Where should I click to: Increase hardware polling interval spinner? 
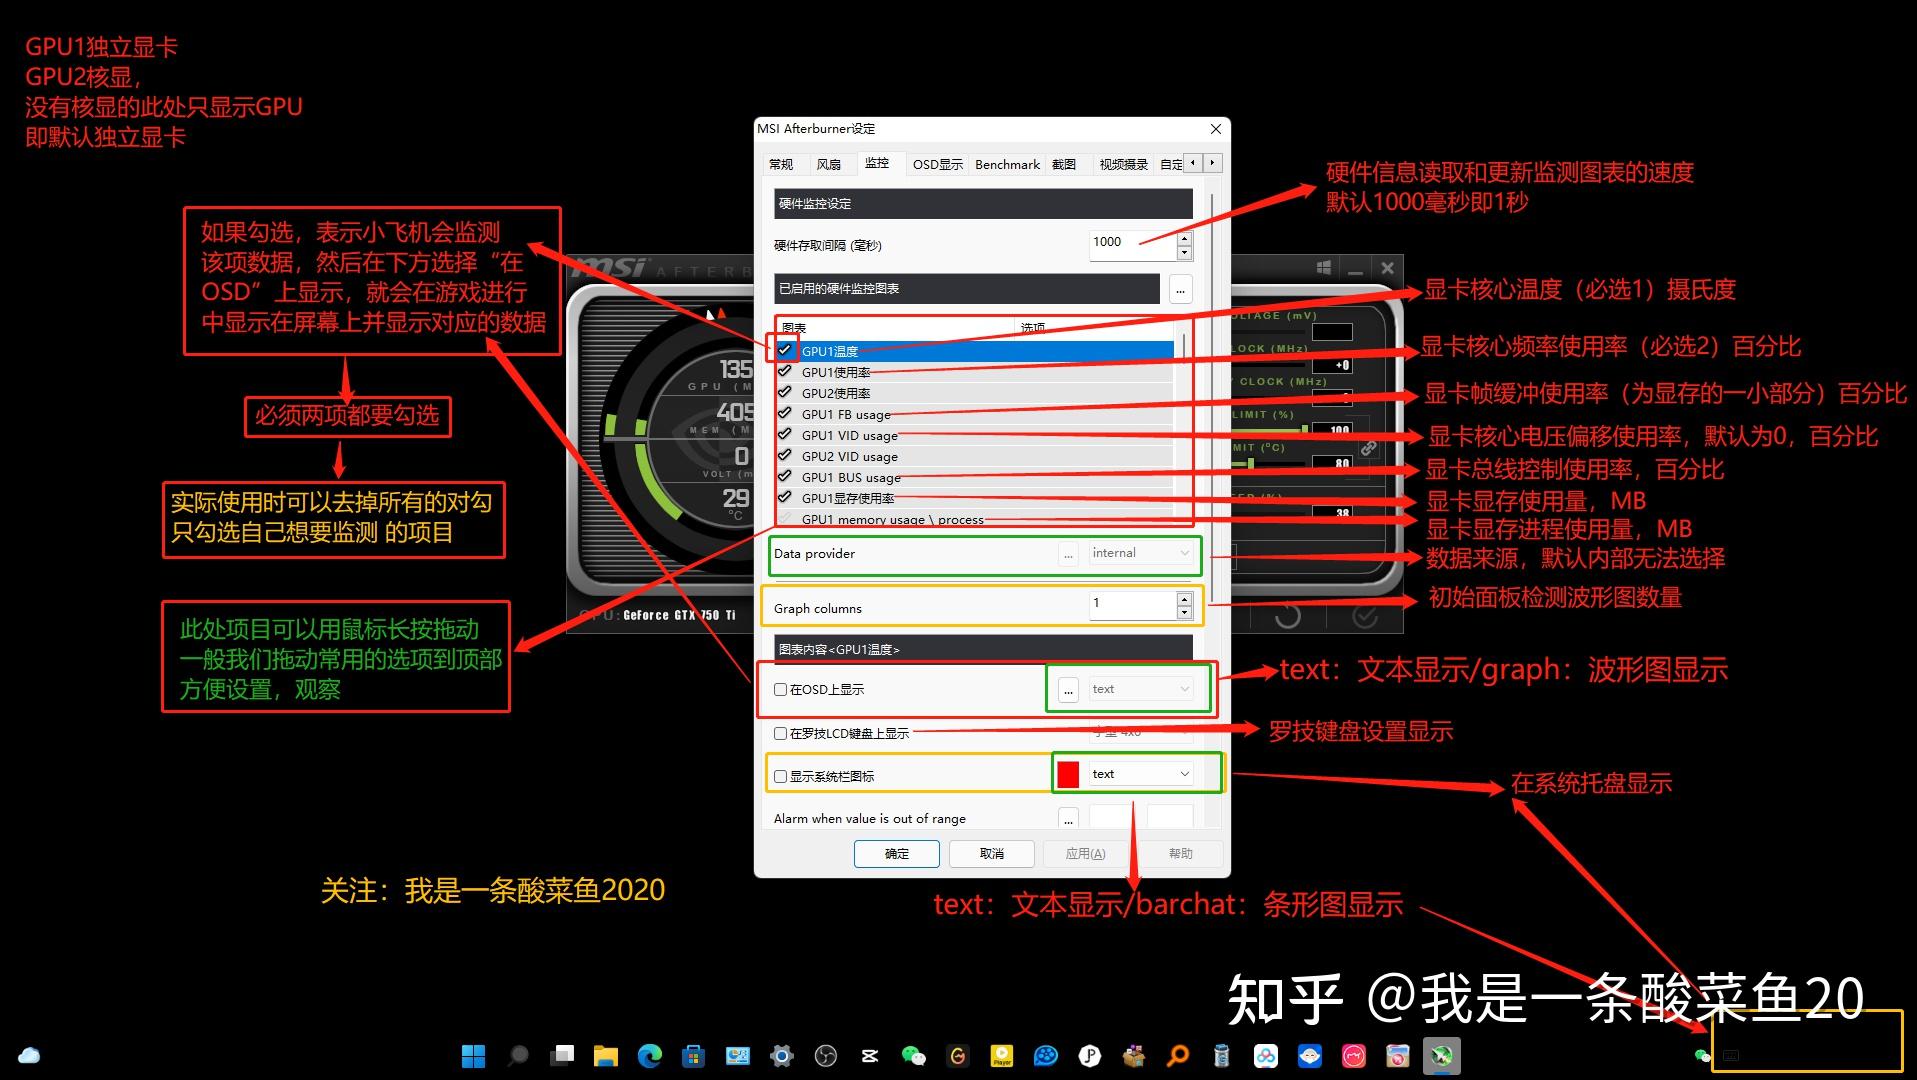[x=1185, y=238]
